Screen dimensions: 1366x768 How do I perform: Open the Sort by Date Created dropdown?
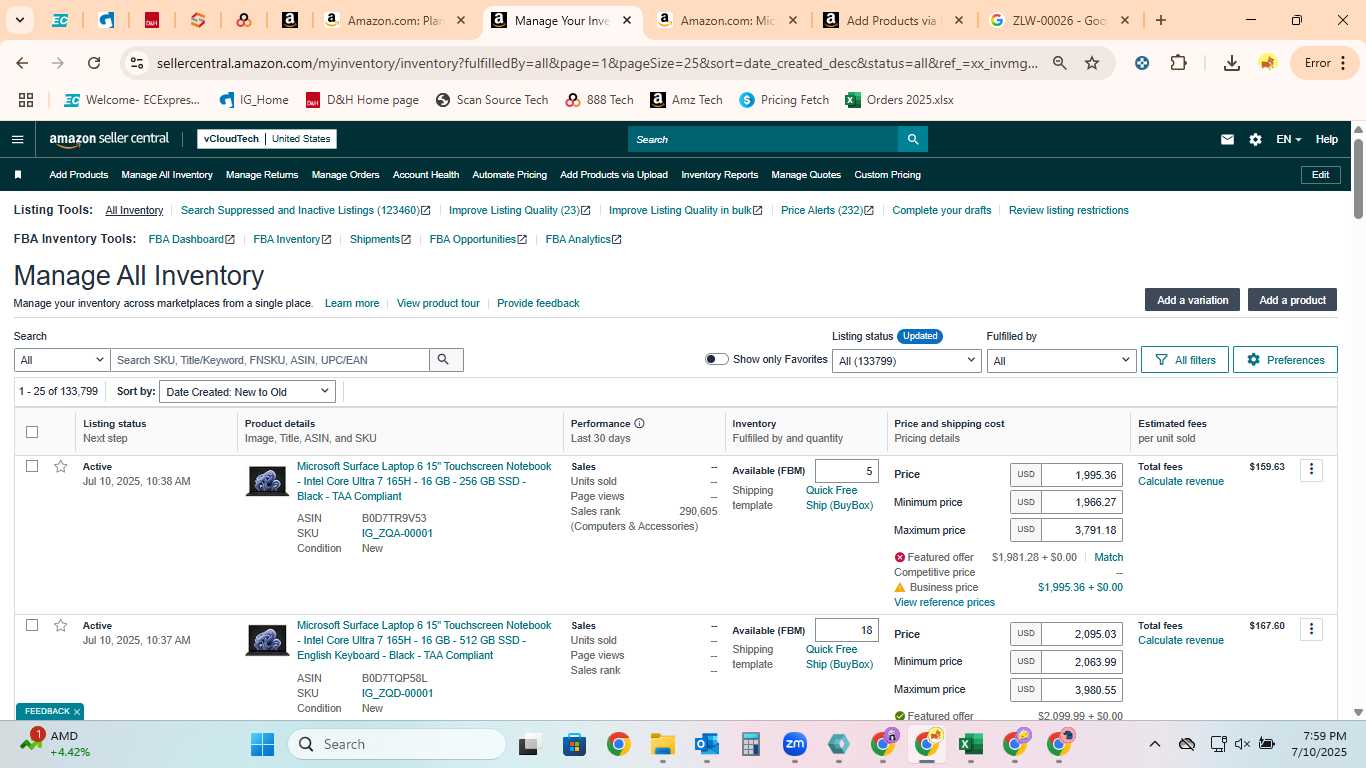pos(247,392)
